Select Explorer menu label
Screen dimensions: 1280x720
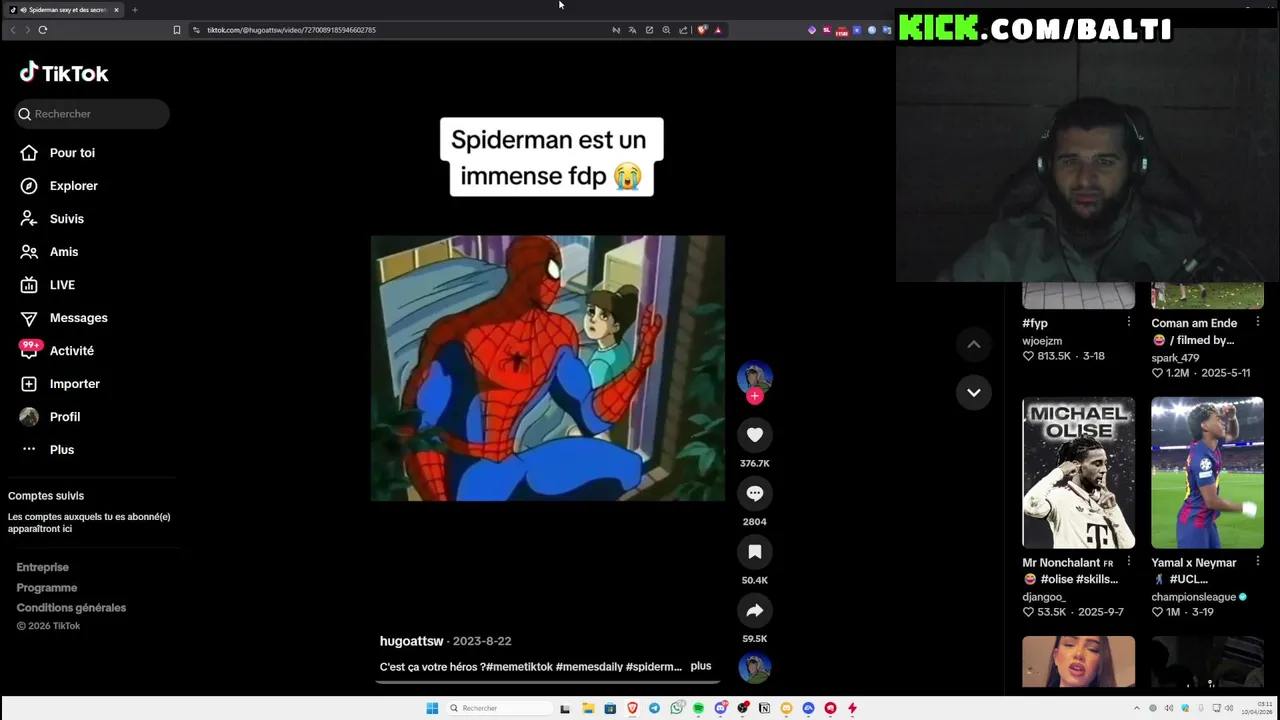click(74, 186)
